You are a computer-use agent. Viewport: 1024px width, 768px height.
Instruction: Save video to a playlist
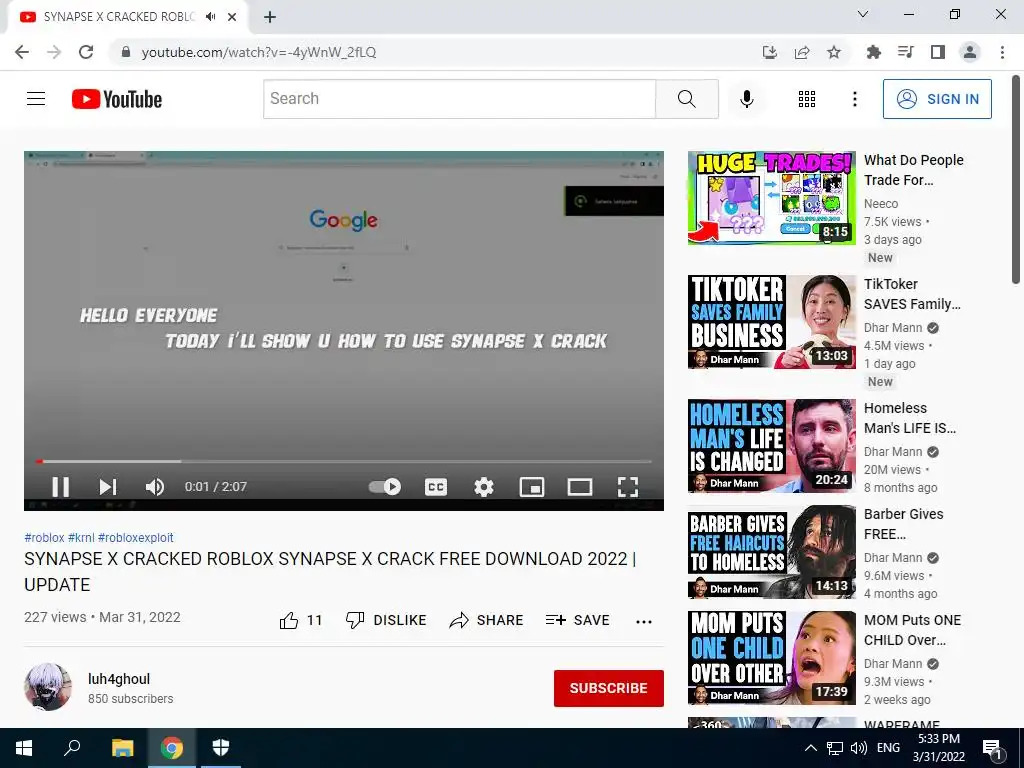(x=577, y=620)
